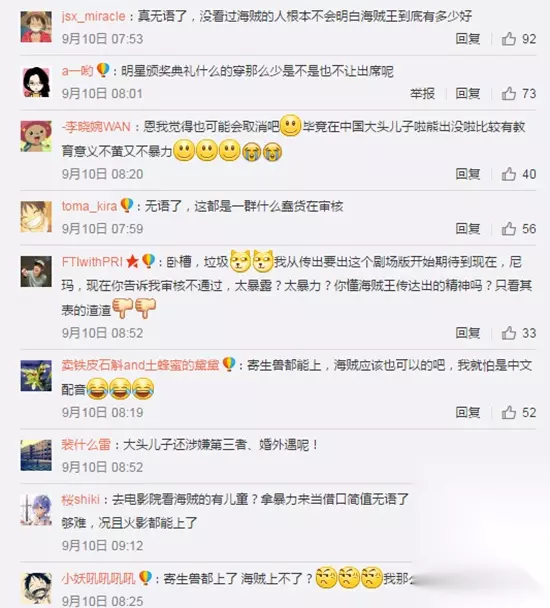Open 装什么雷 user profile link
The image size is (550, 608).
[x=86, y=444]
